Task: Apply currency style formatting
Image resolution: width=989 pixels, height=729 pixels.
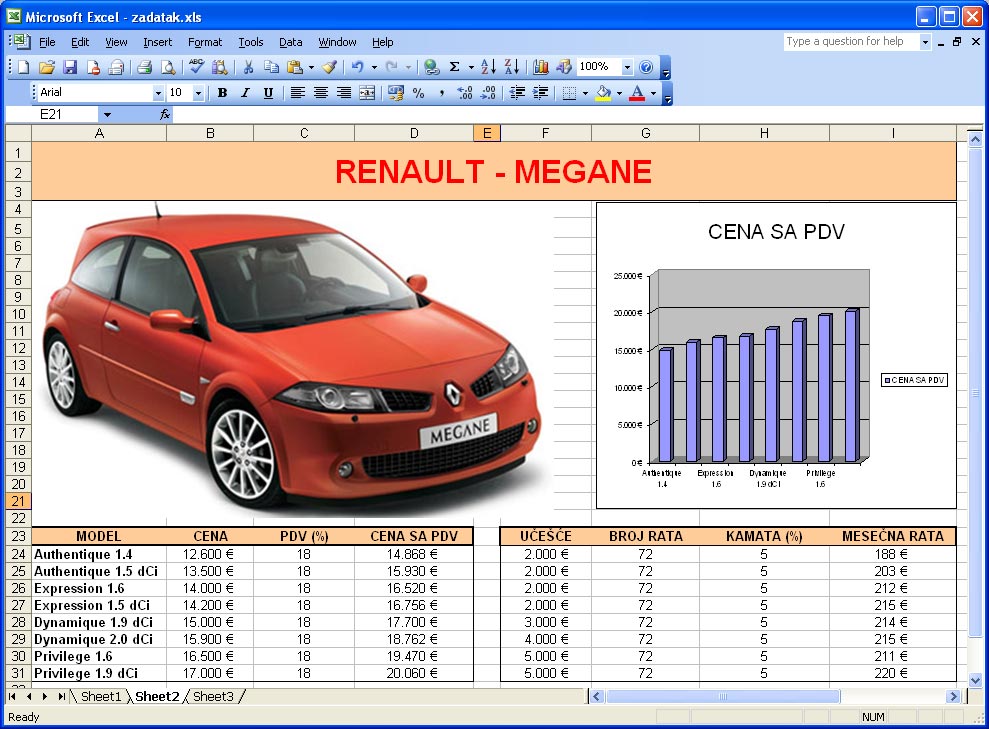Action: (396, 93)
